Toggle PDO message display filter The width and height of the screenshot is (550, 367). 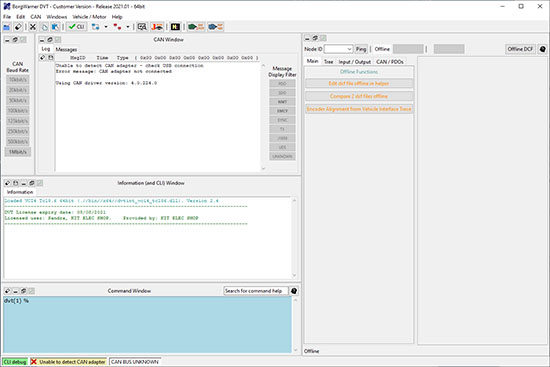point(282,84)
